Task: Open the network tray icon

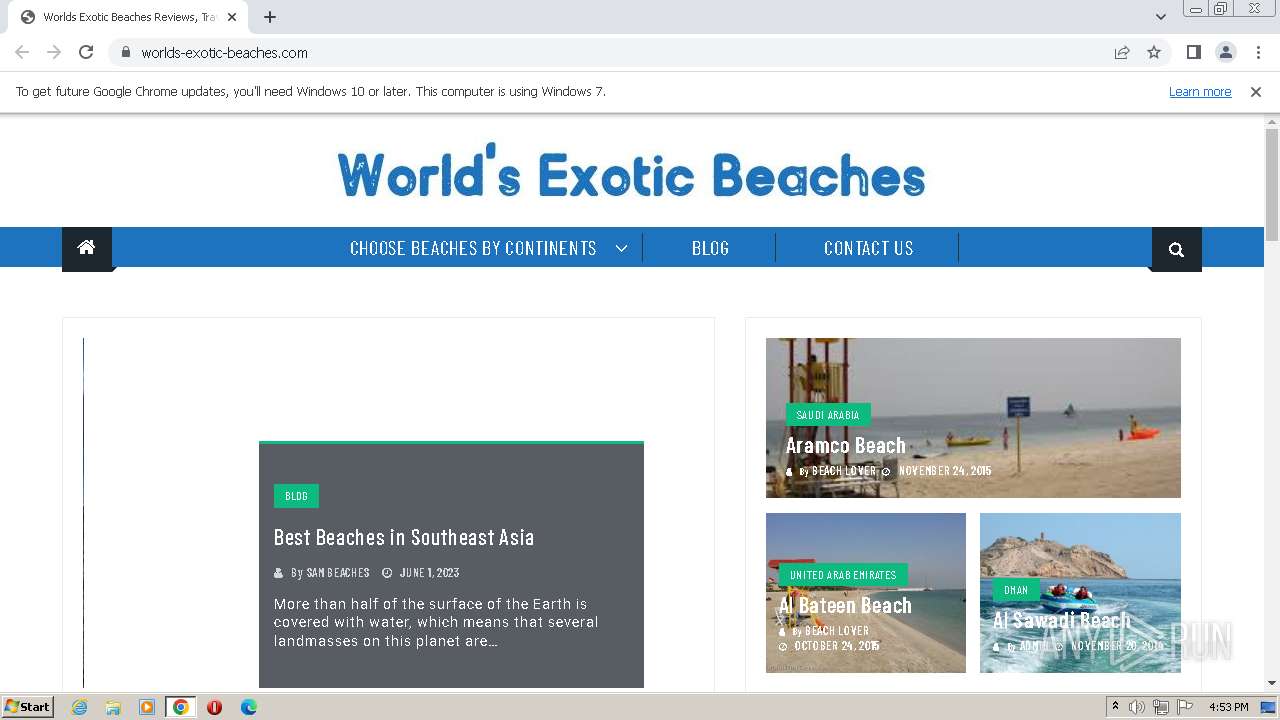Action: 1161,707
